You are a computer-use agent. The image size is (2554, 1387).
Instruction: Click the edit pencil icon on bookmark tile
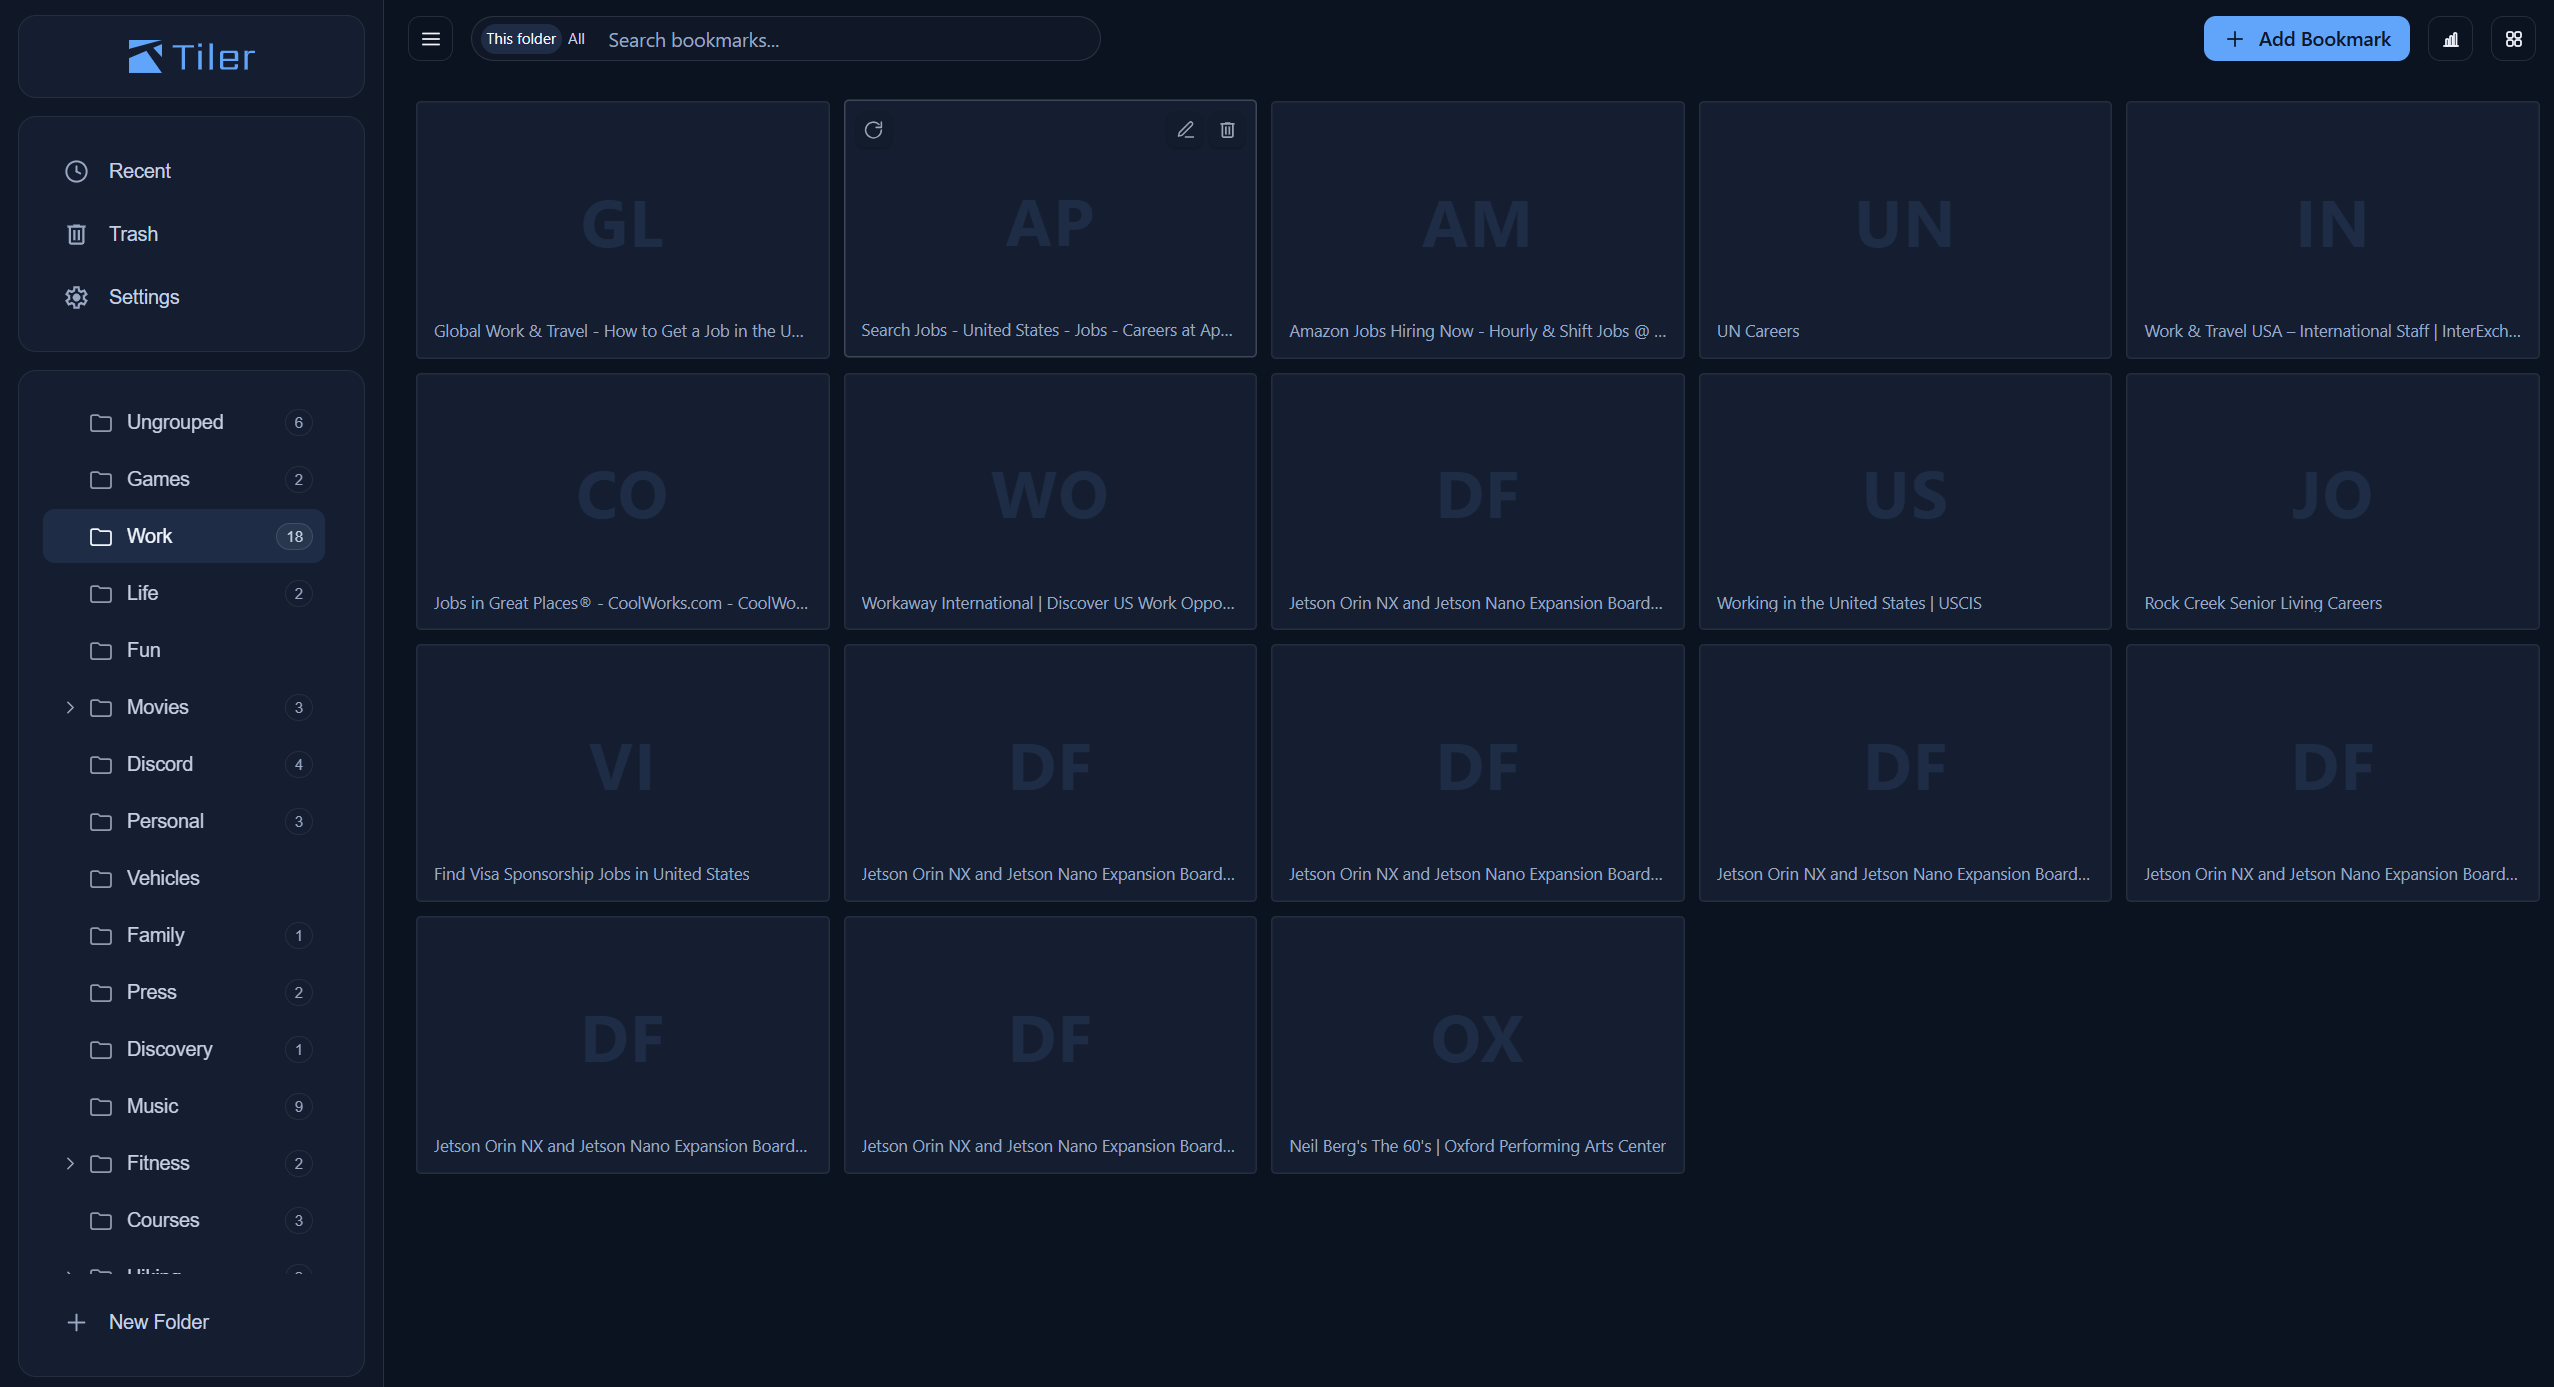[1185, 130]
